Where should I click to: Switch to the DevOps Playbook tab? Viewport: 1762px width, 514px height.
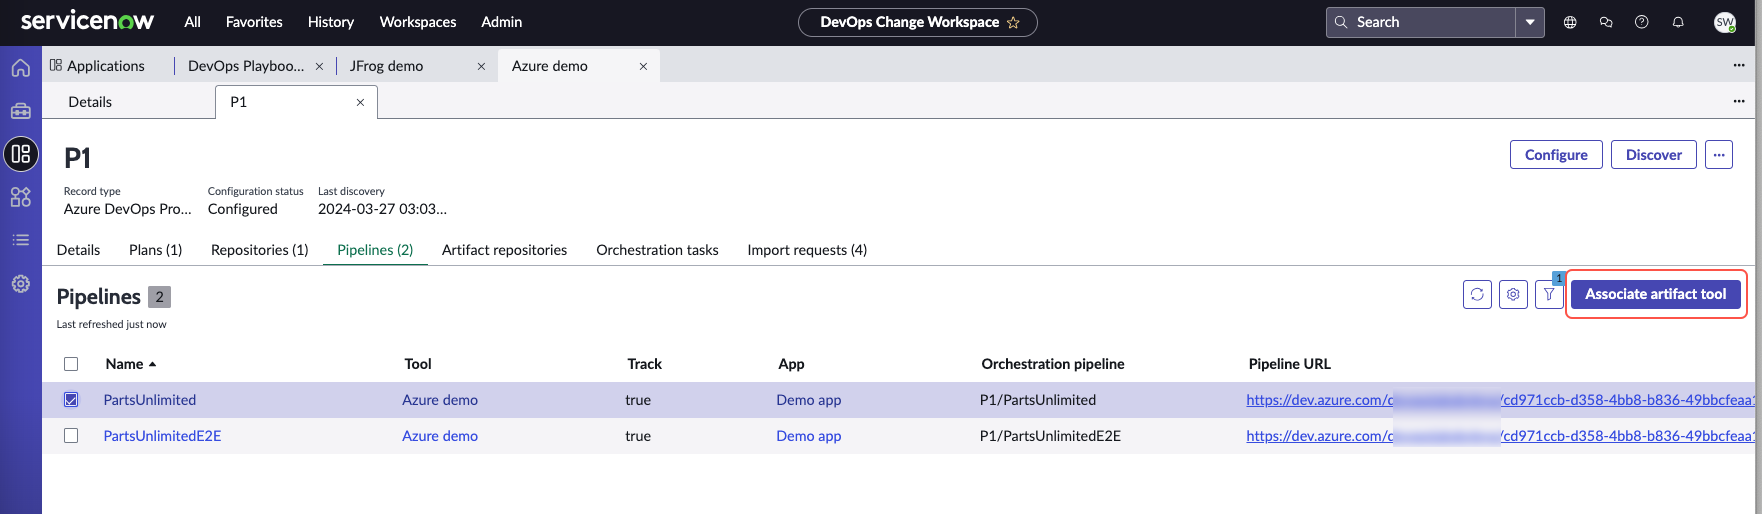click(x=246, y=66)
